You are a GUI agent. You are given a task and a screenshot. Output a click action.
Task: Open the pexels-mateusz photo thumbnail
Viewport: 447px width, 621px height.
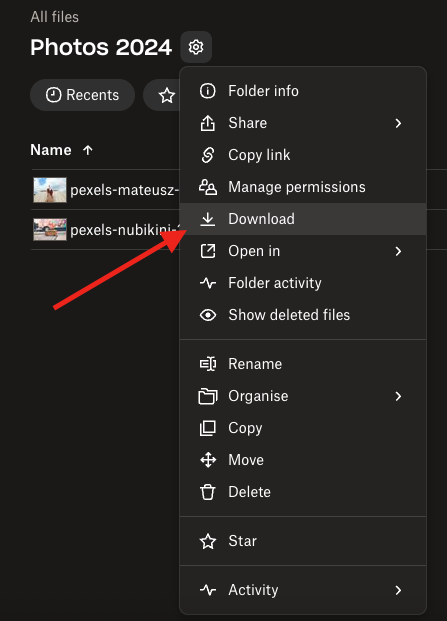[x=50, y=190]
